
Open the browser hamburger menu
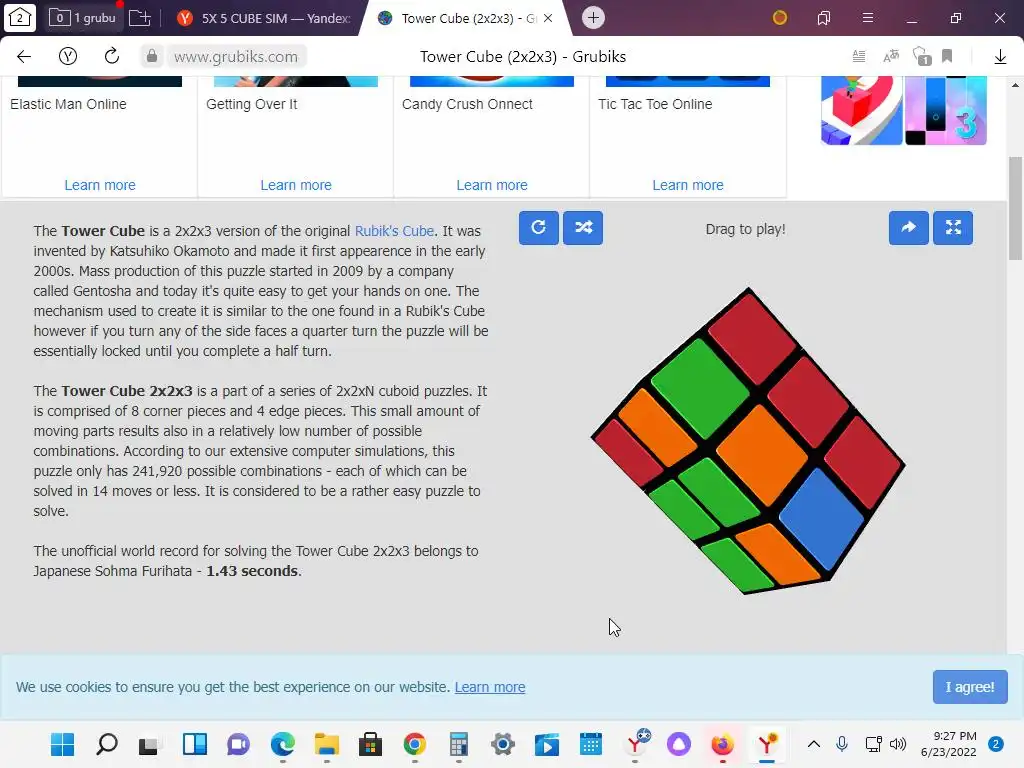point(868,18)
